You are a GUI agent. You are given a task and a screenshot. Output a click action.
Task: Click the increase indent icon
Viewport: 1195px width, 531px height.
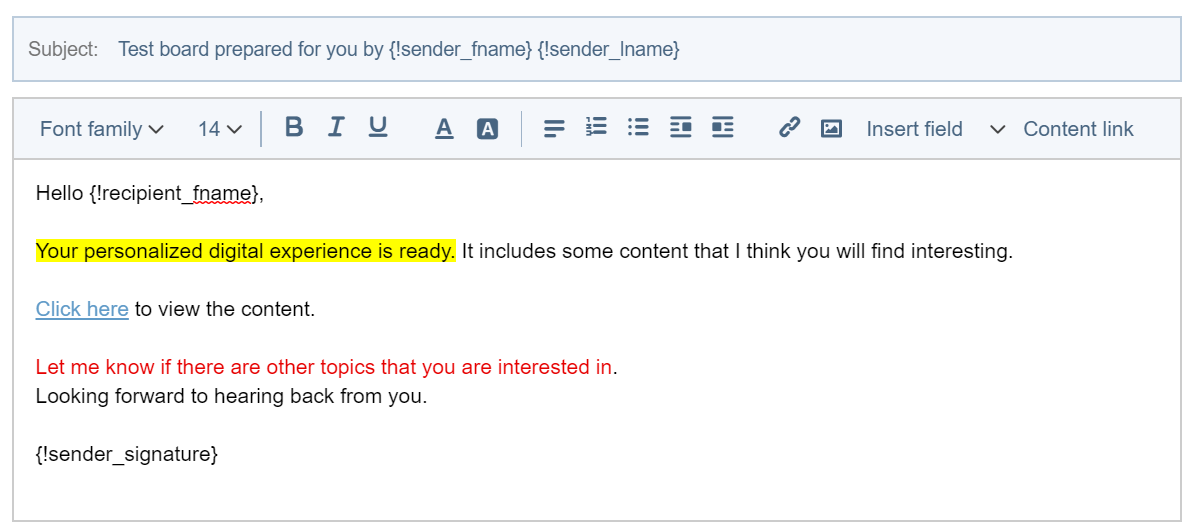coord(723,128)
